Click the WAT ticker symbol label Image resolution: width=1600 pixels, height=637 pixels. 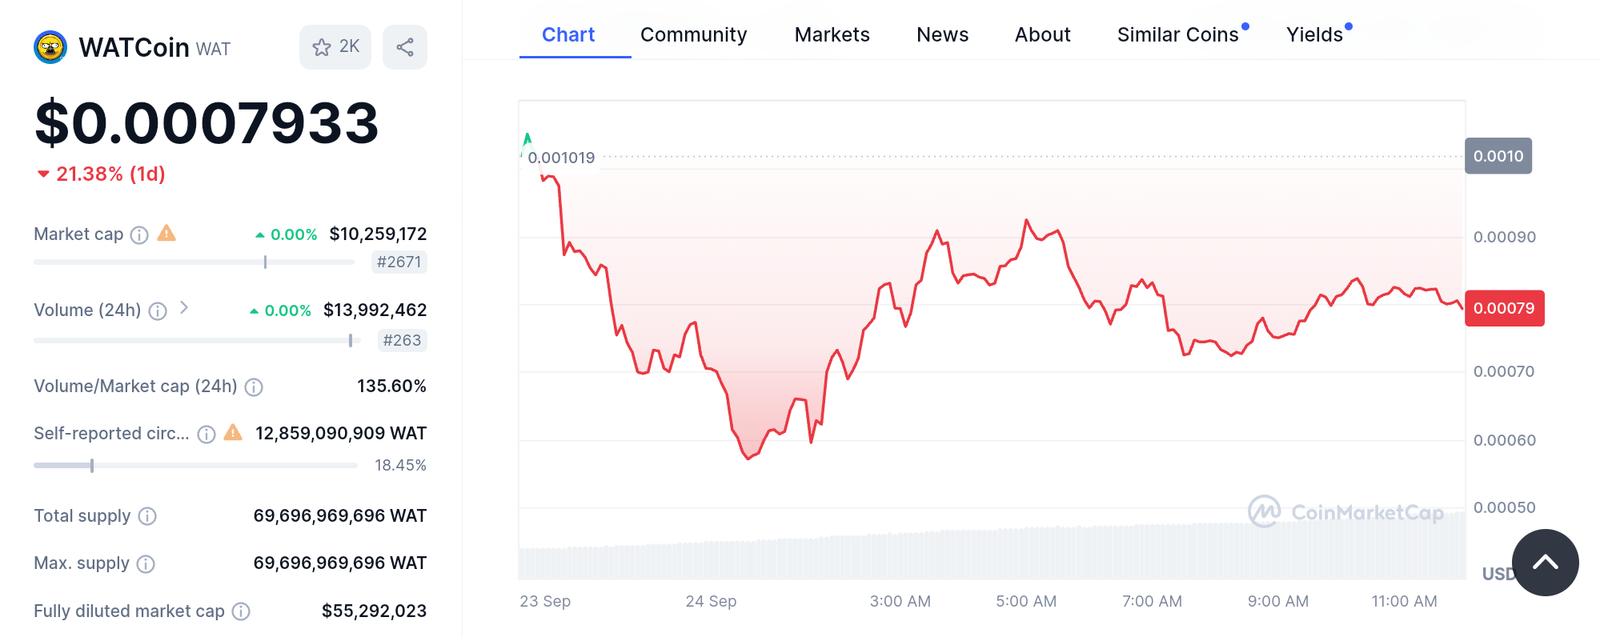213,49
